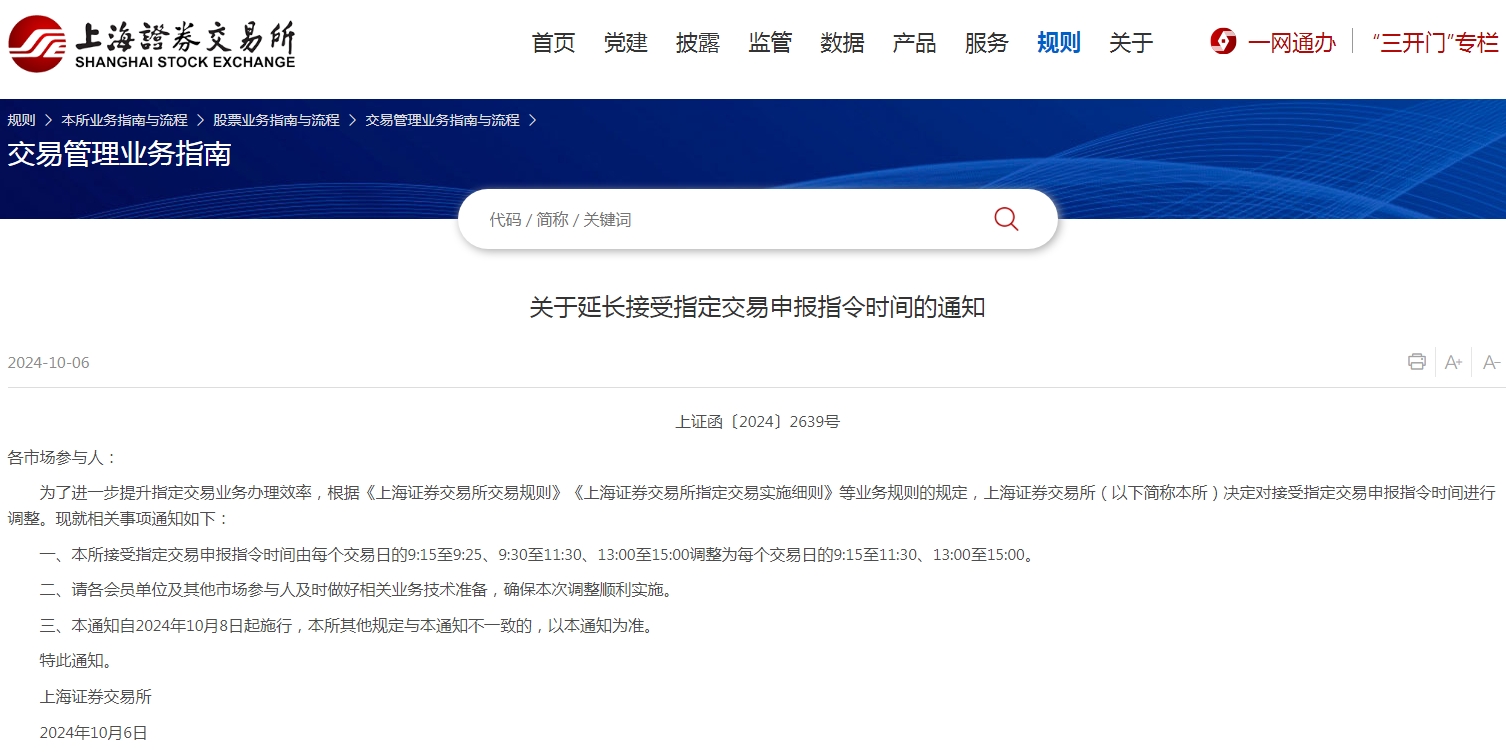1506x754 pixels.
Task: Click the print page icon
Action: coord(1417,362)
